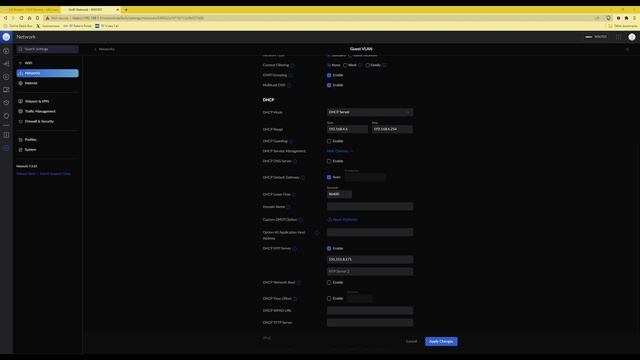Click the DHCP Lease Time seconds field
Screen dimensions: 640x360
click(339, 194)
